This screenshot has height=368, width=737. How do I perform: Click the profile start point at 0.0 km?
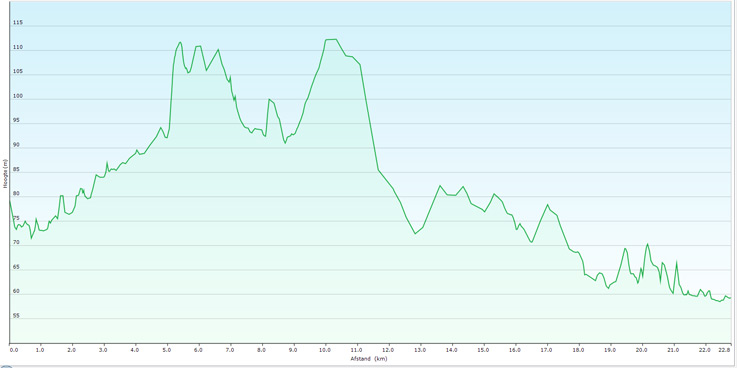(x=10, y=201)
